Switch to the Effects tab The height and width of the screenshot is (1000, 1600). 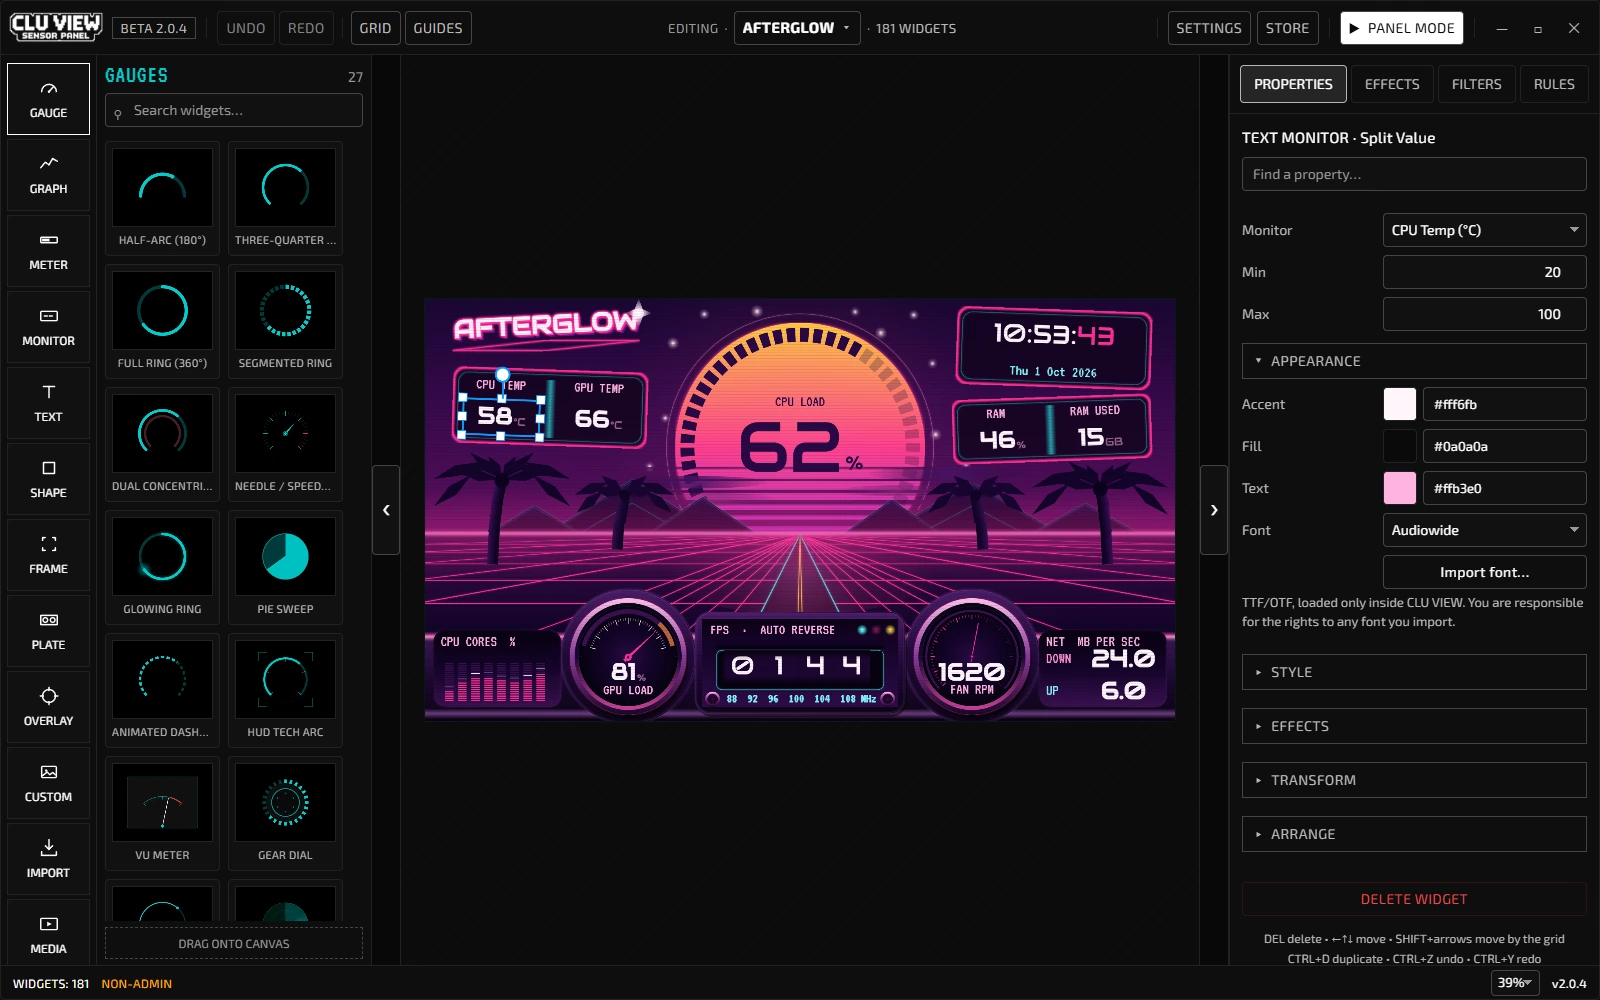[x=1392, y=84]
